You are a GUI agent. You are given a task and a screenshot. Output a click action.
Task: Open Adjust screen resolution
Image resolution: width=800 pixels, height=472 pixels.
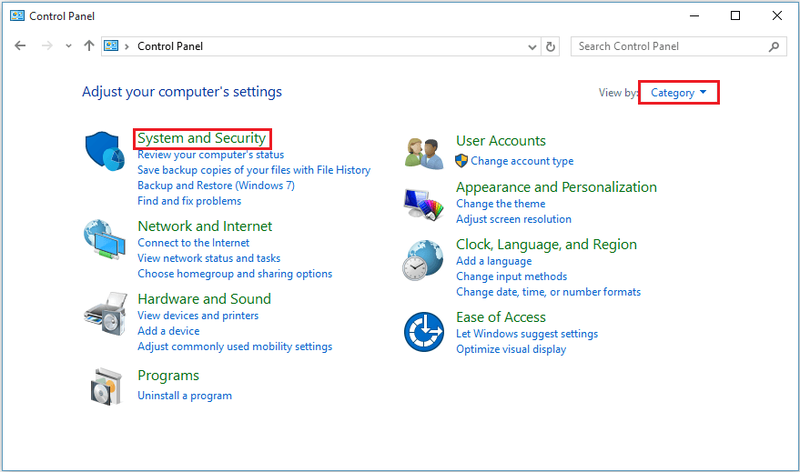click(514, 219)
